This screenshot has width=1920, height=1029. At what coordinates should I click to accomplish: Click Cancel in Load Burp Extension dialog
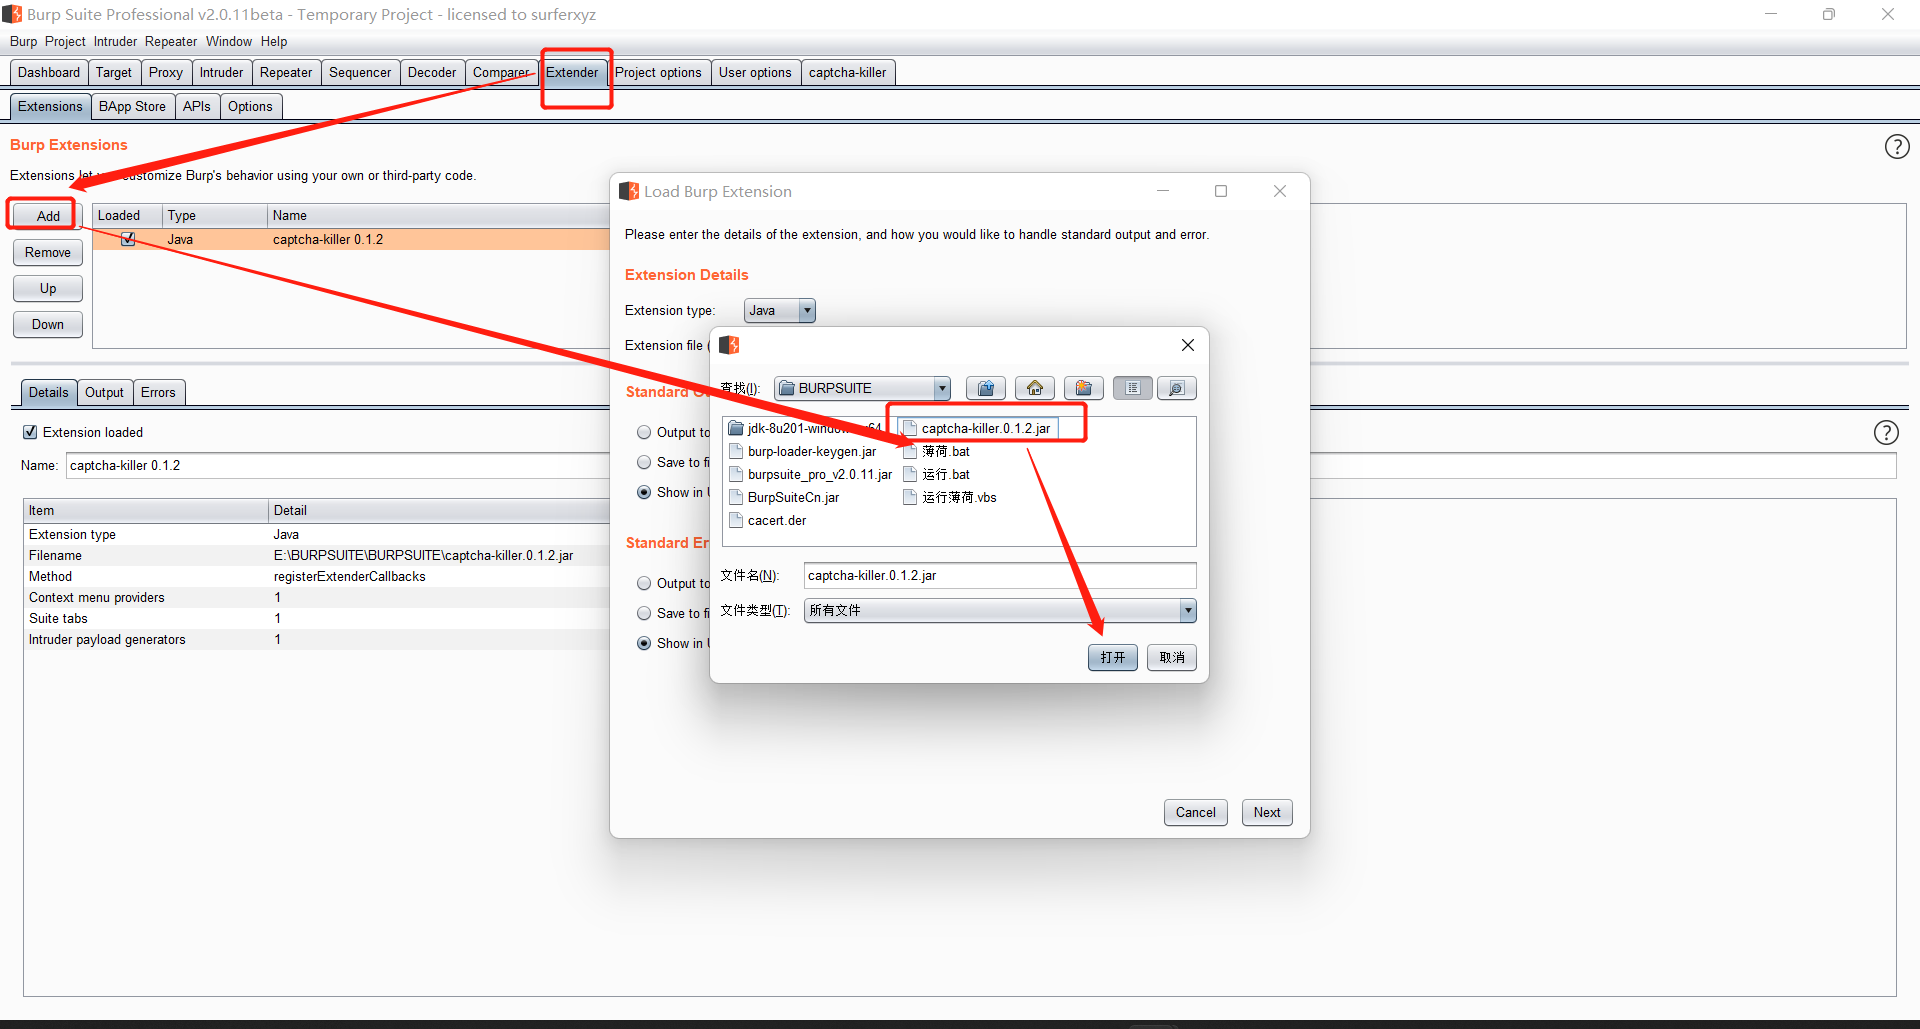1196,812
